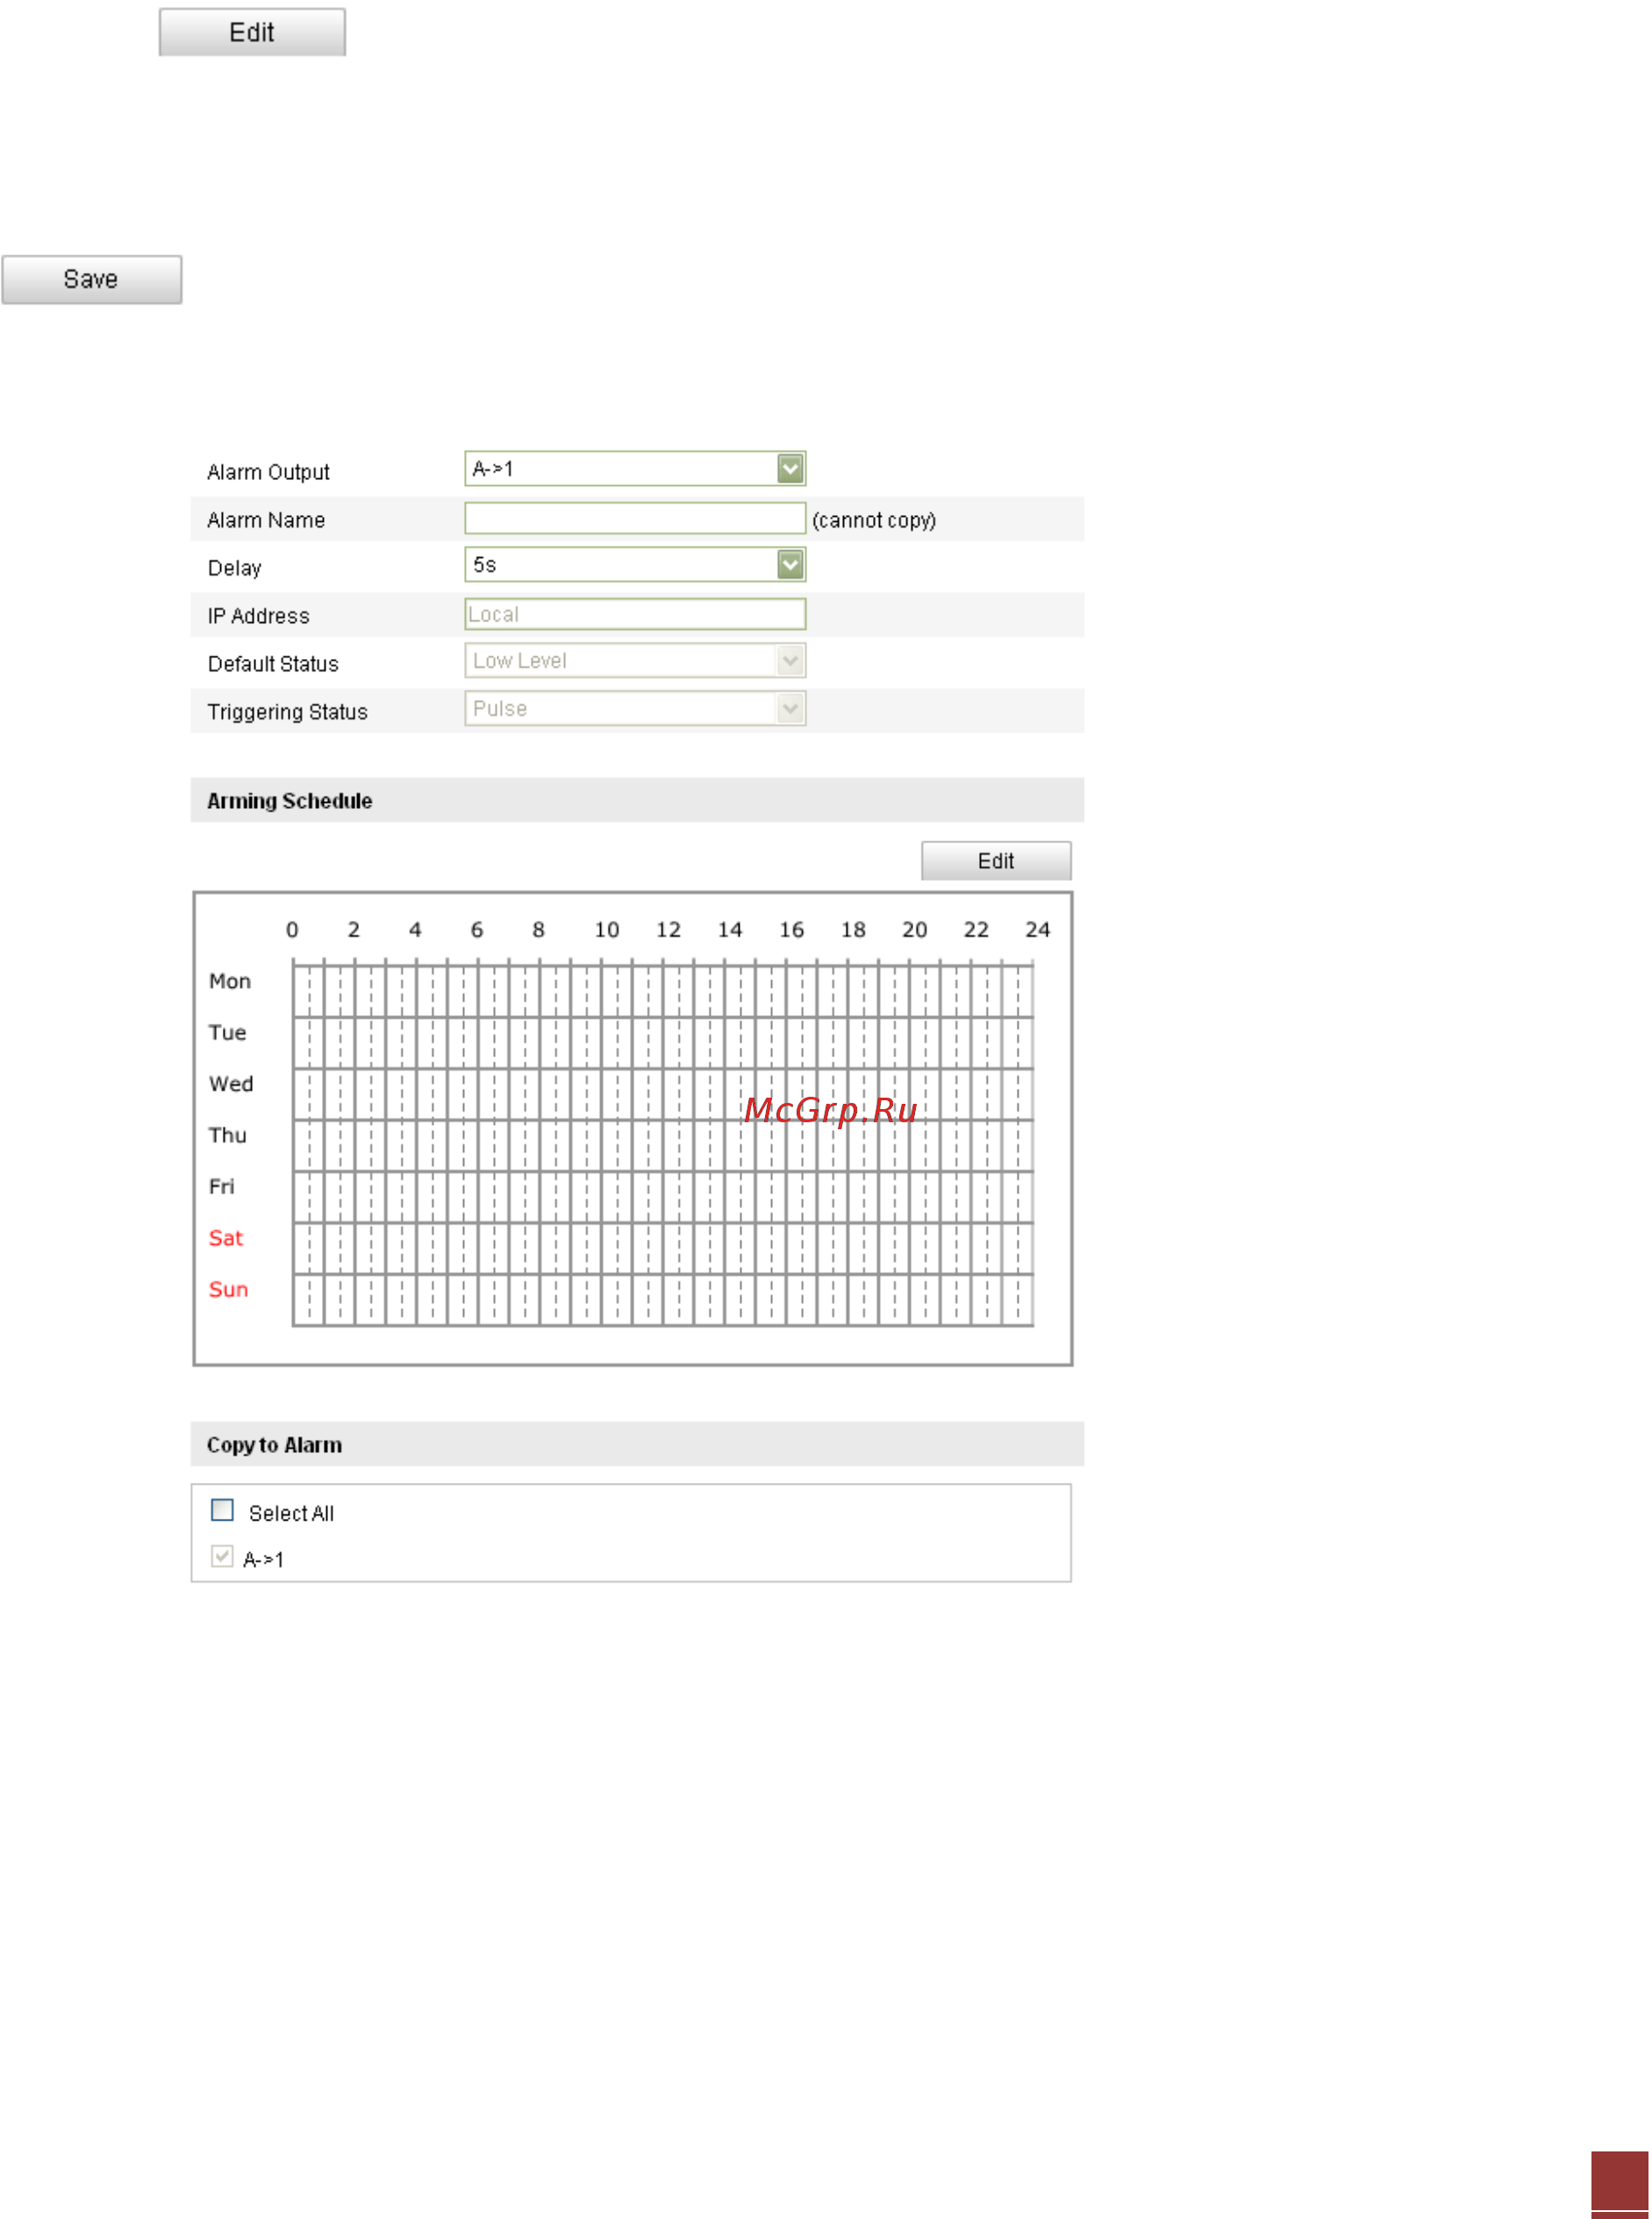Click Edit in the Arming Schedule section

coord(996,861)
